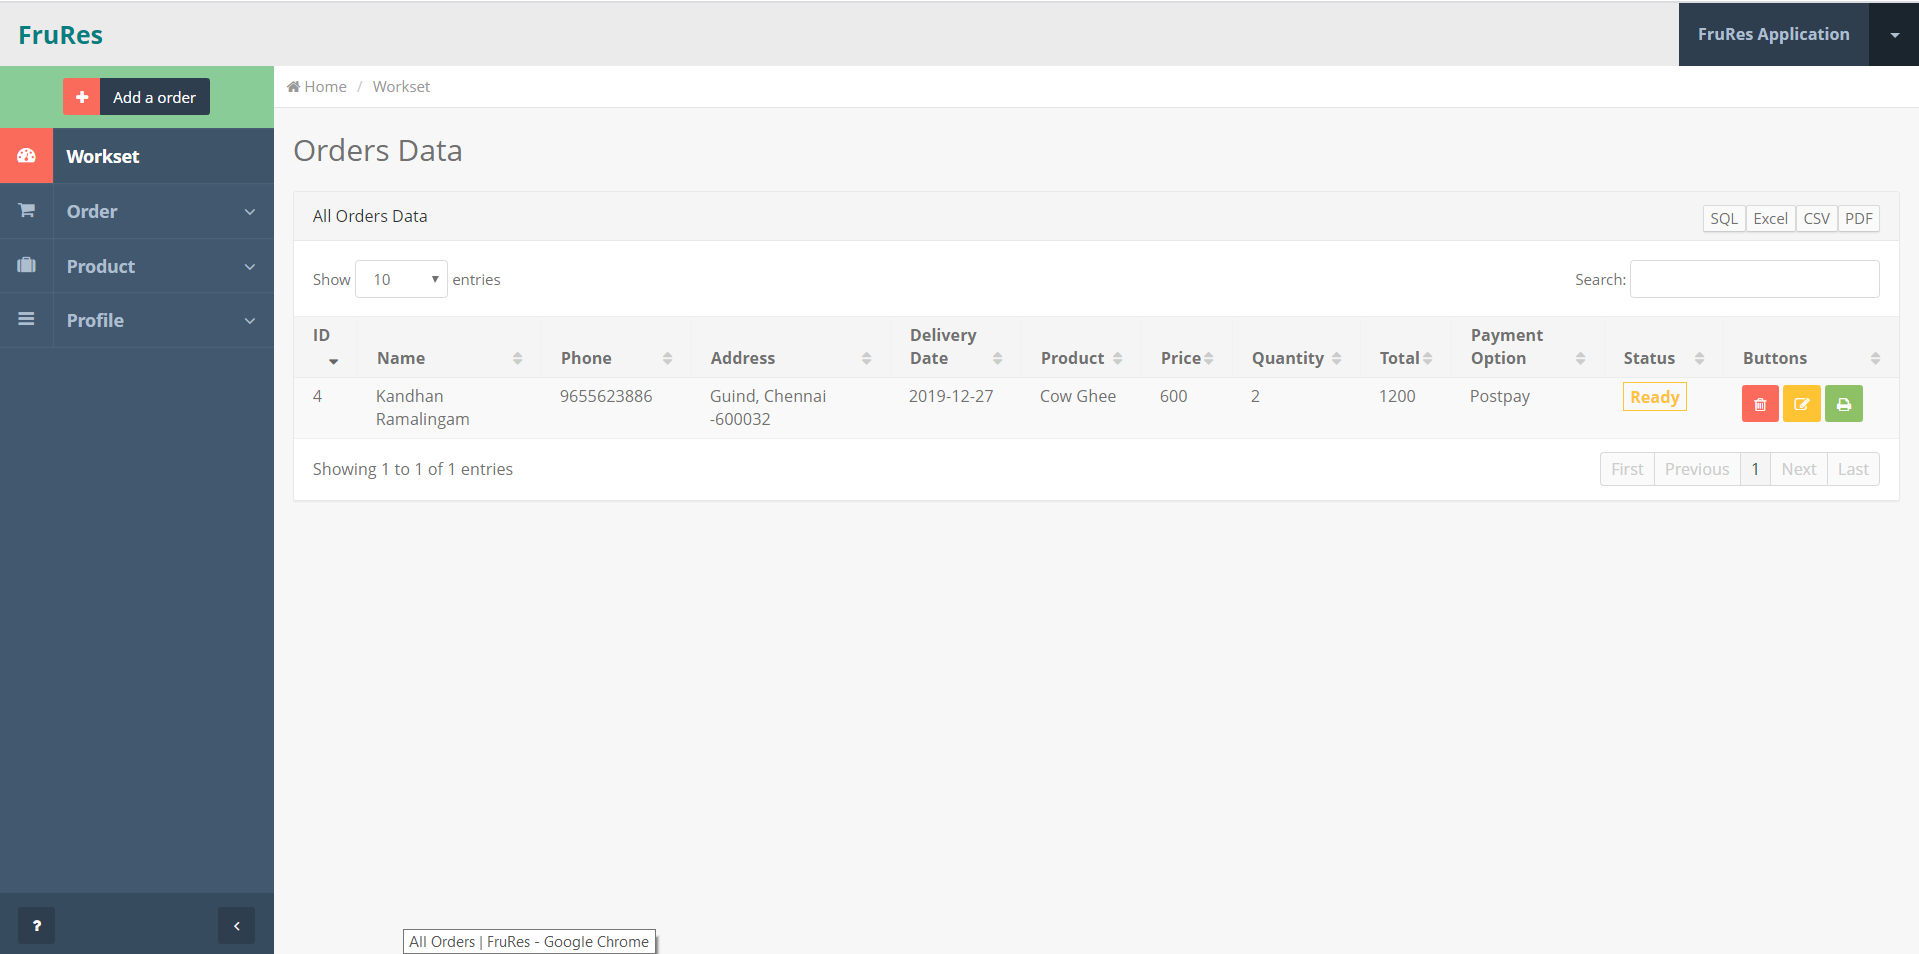
Task: Export orders as PDF
Action: click(x=1859, y=218)
